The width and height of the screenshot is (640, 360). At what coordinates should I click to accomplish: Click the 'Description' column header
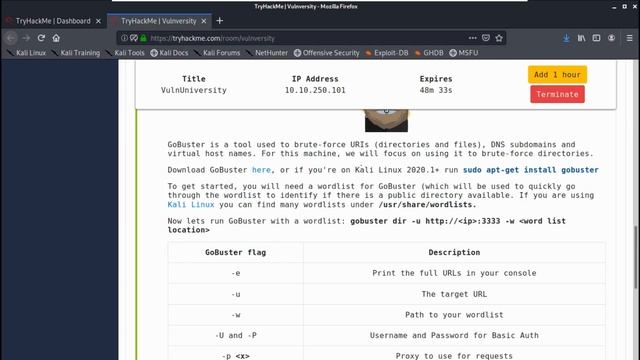[454, 252]
